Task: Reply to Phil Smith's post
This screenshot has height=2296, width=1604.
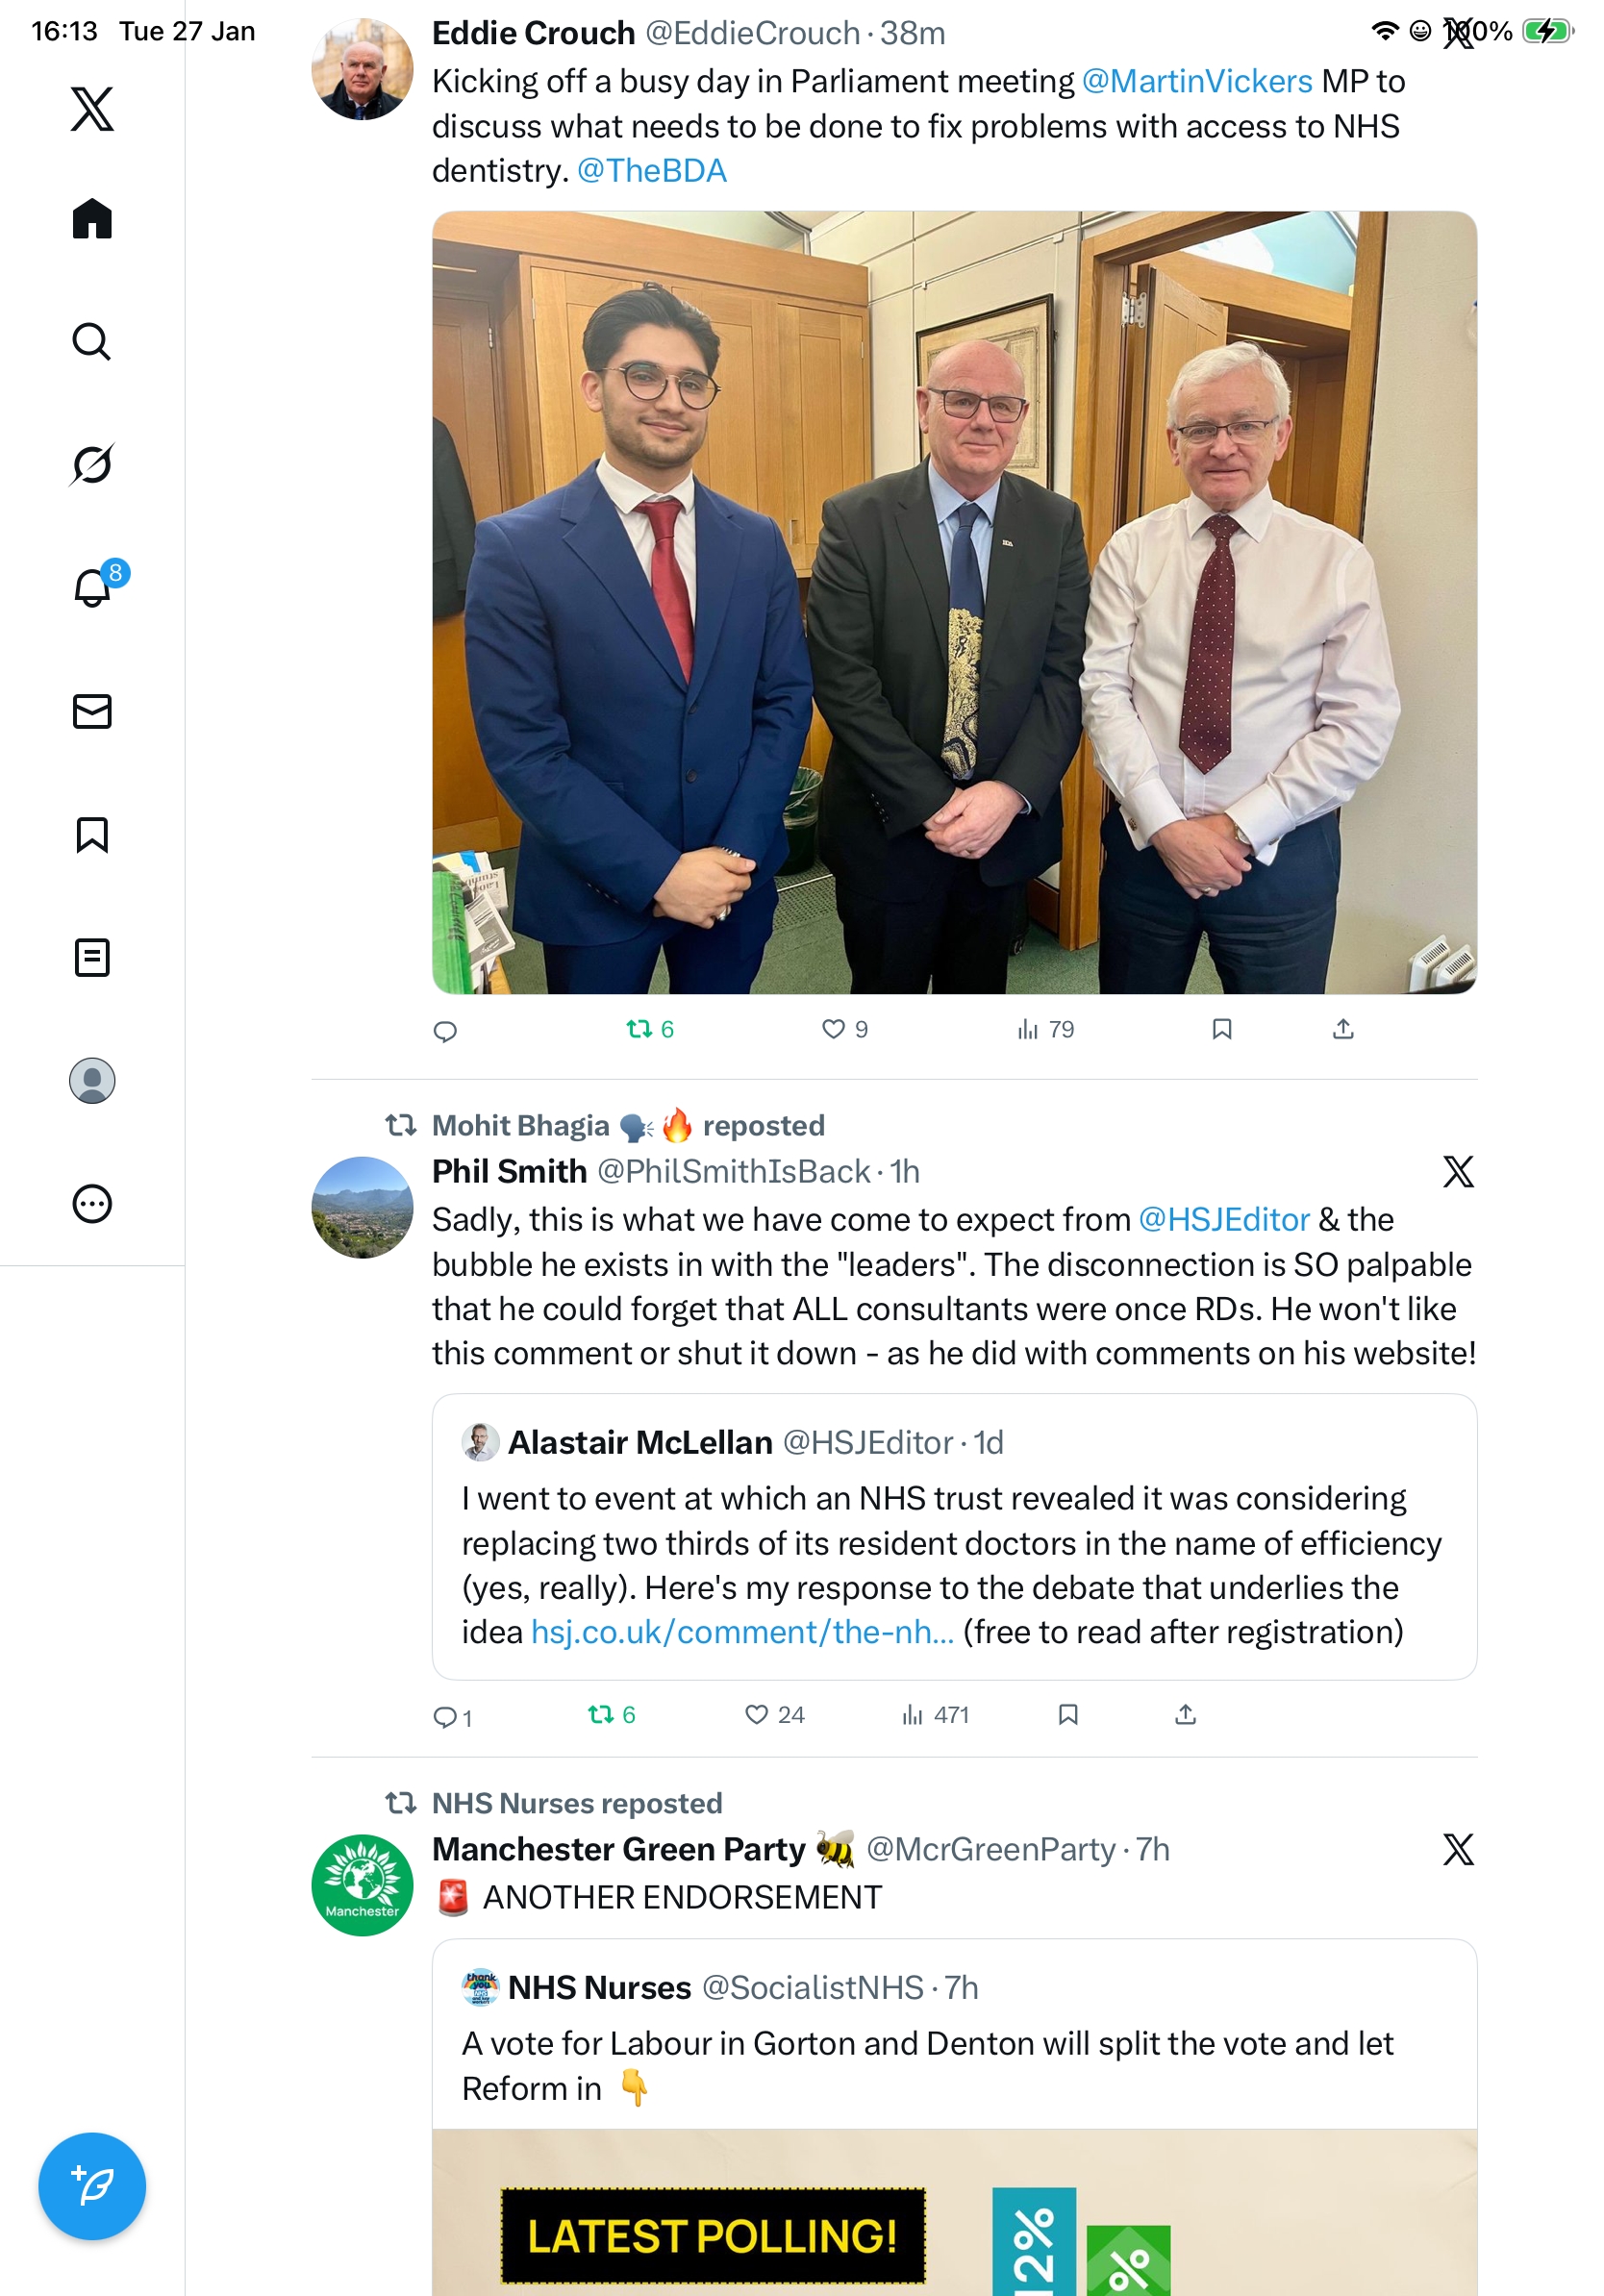Action: click(451, 1716)
